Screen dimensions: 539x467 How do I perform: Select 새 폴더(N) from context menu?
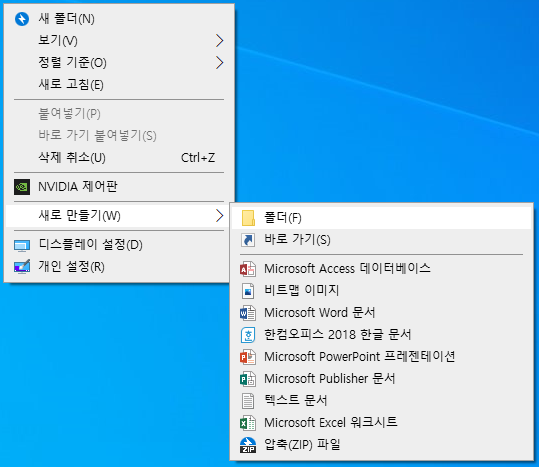[x=119, y=19]
